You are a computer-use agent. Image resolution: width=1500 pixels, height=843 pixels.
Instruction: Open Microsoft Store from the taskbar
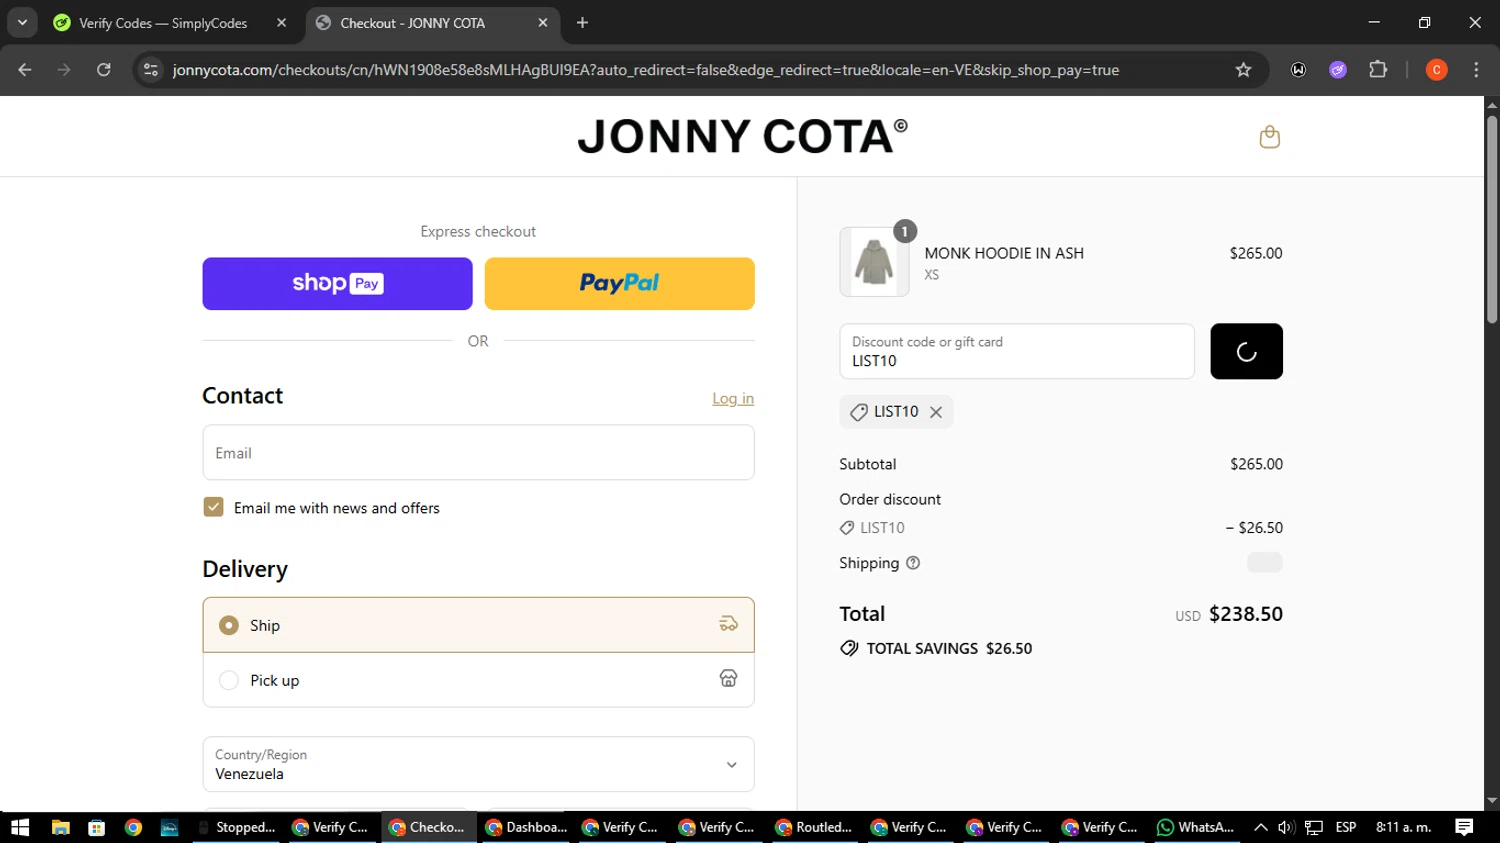tap(97, 827)
